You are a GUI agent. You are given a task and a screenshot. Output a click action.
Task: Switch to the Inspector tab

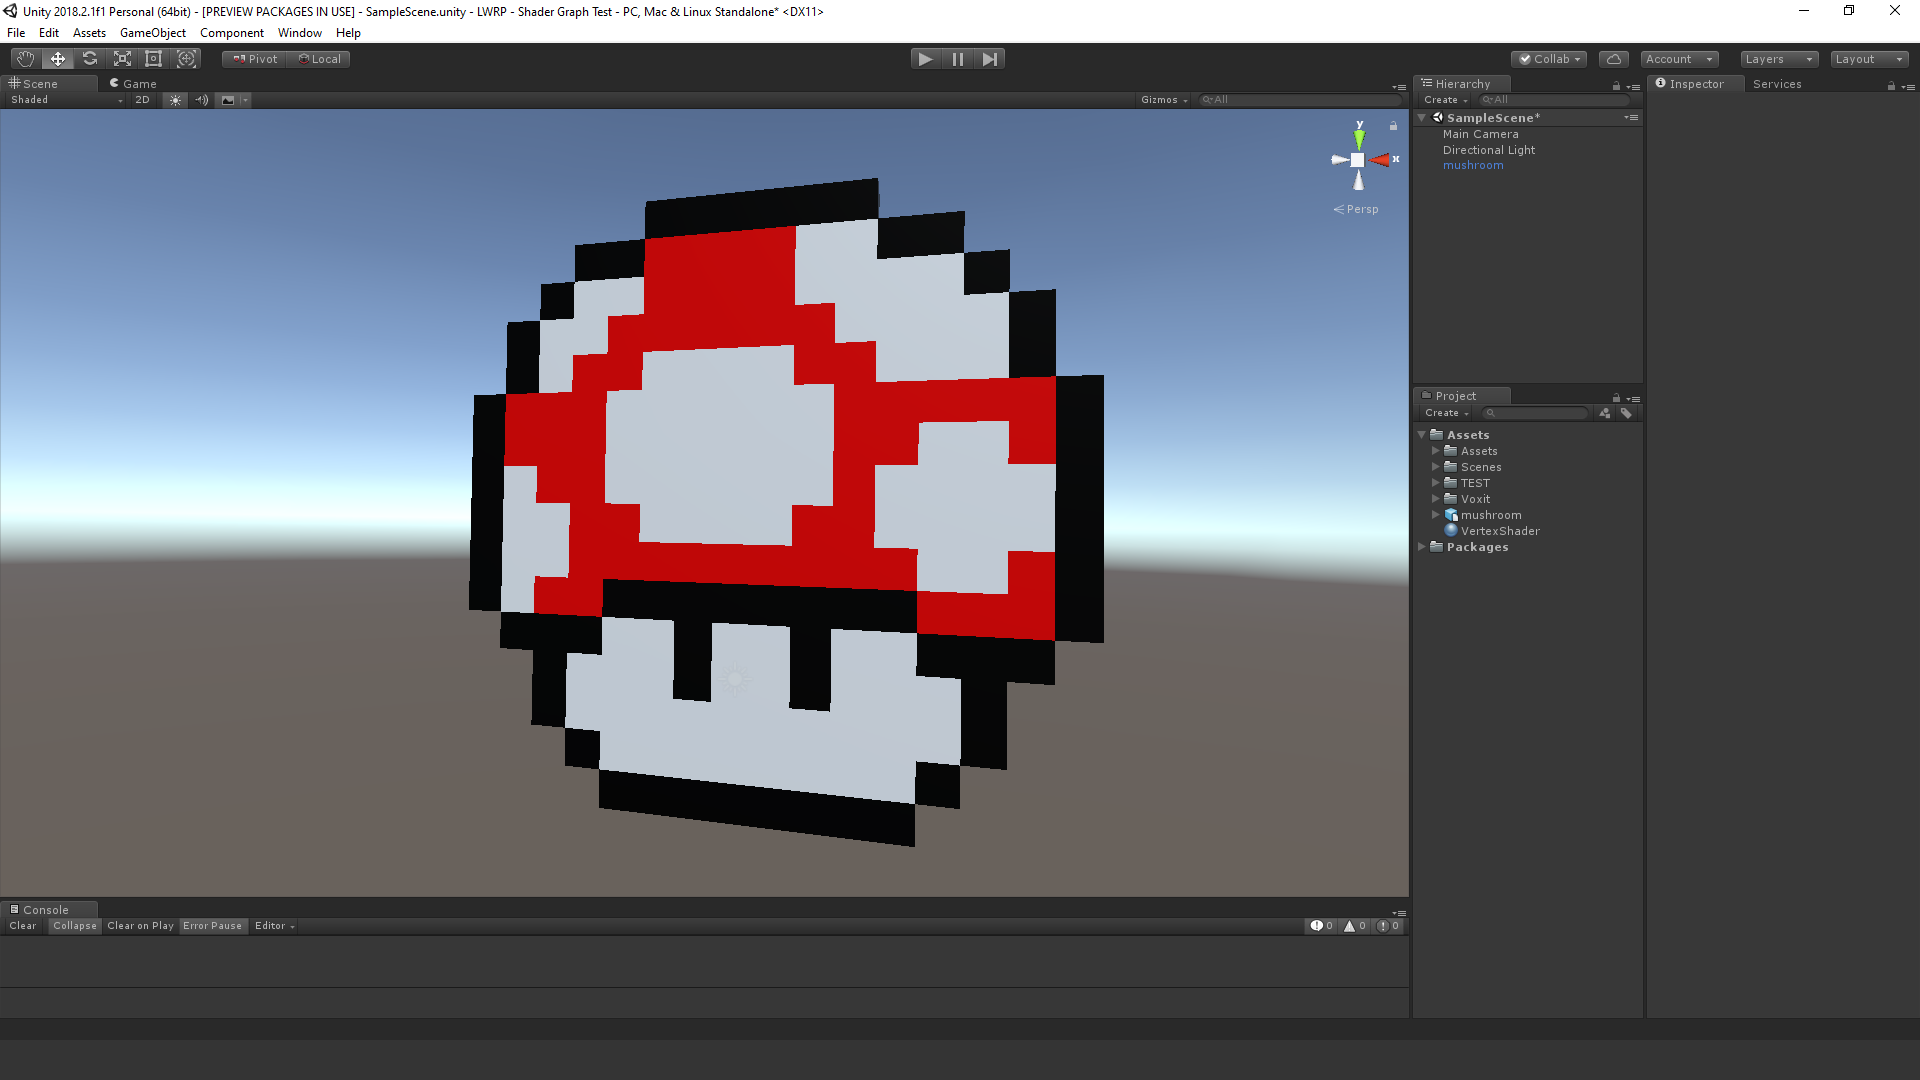pos(1695,84)
